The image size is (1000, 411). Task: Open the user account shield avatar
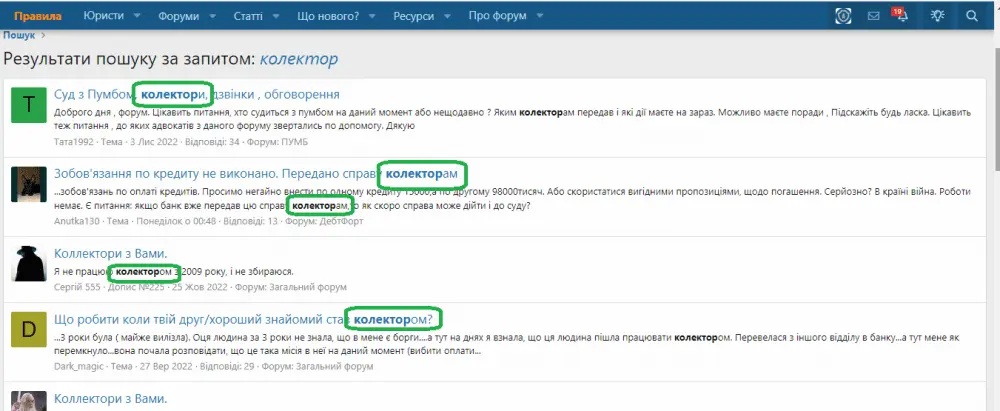[843, 16]
